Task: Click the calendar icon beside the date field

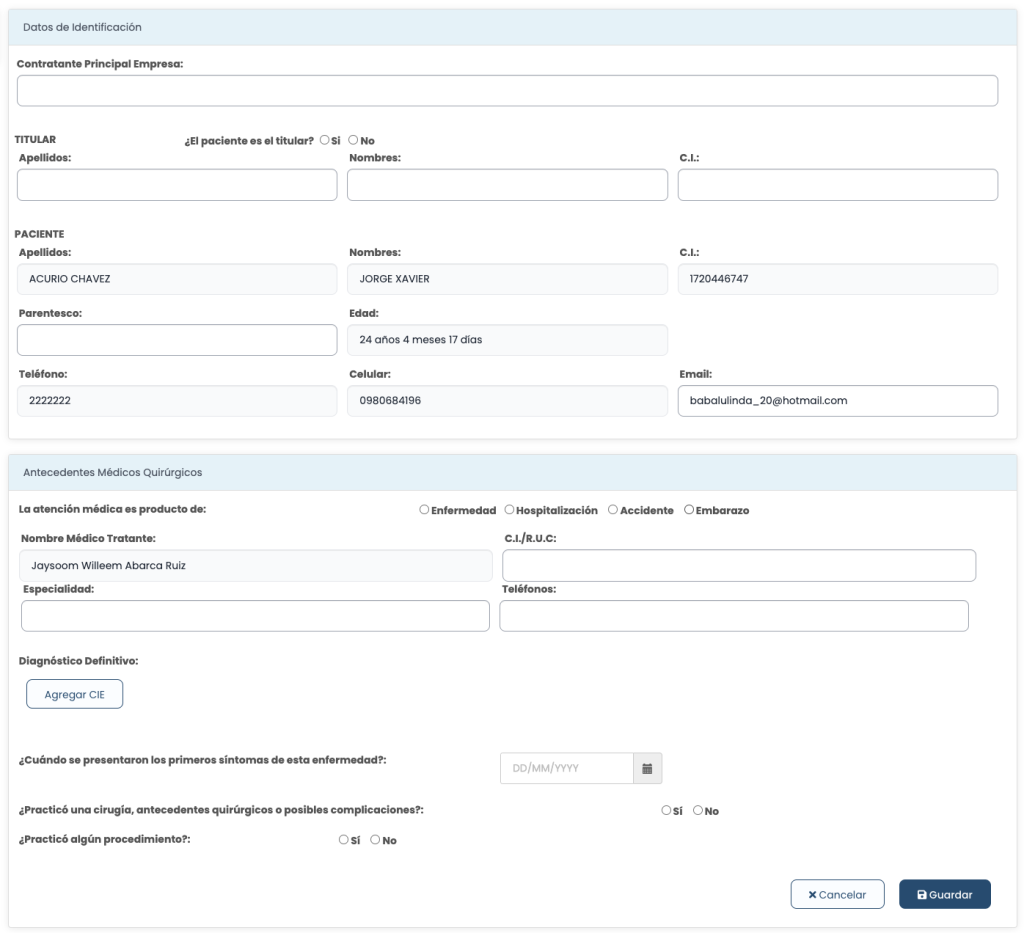Action: coord(647,768)
